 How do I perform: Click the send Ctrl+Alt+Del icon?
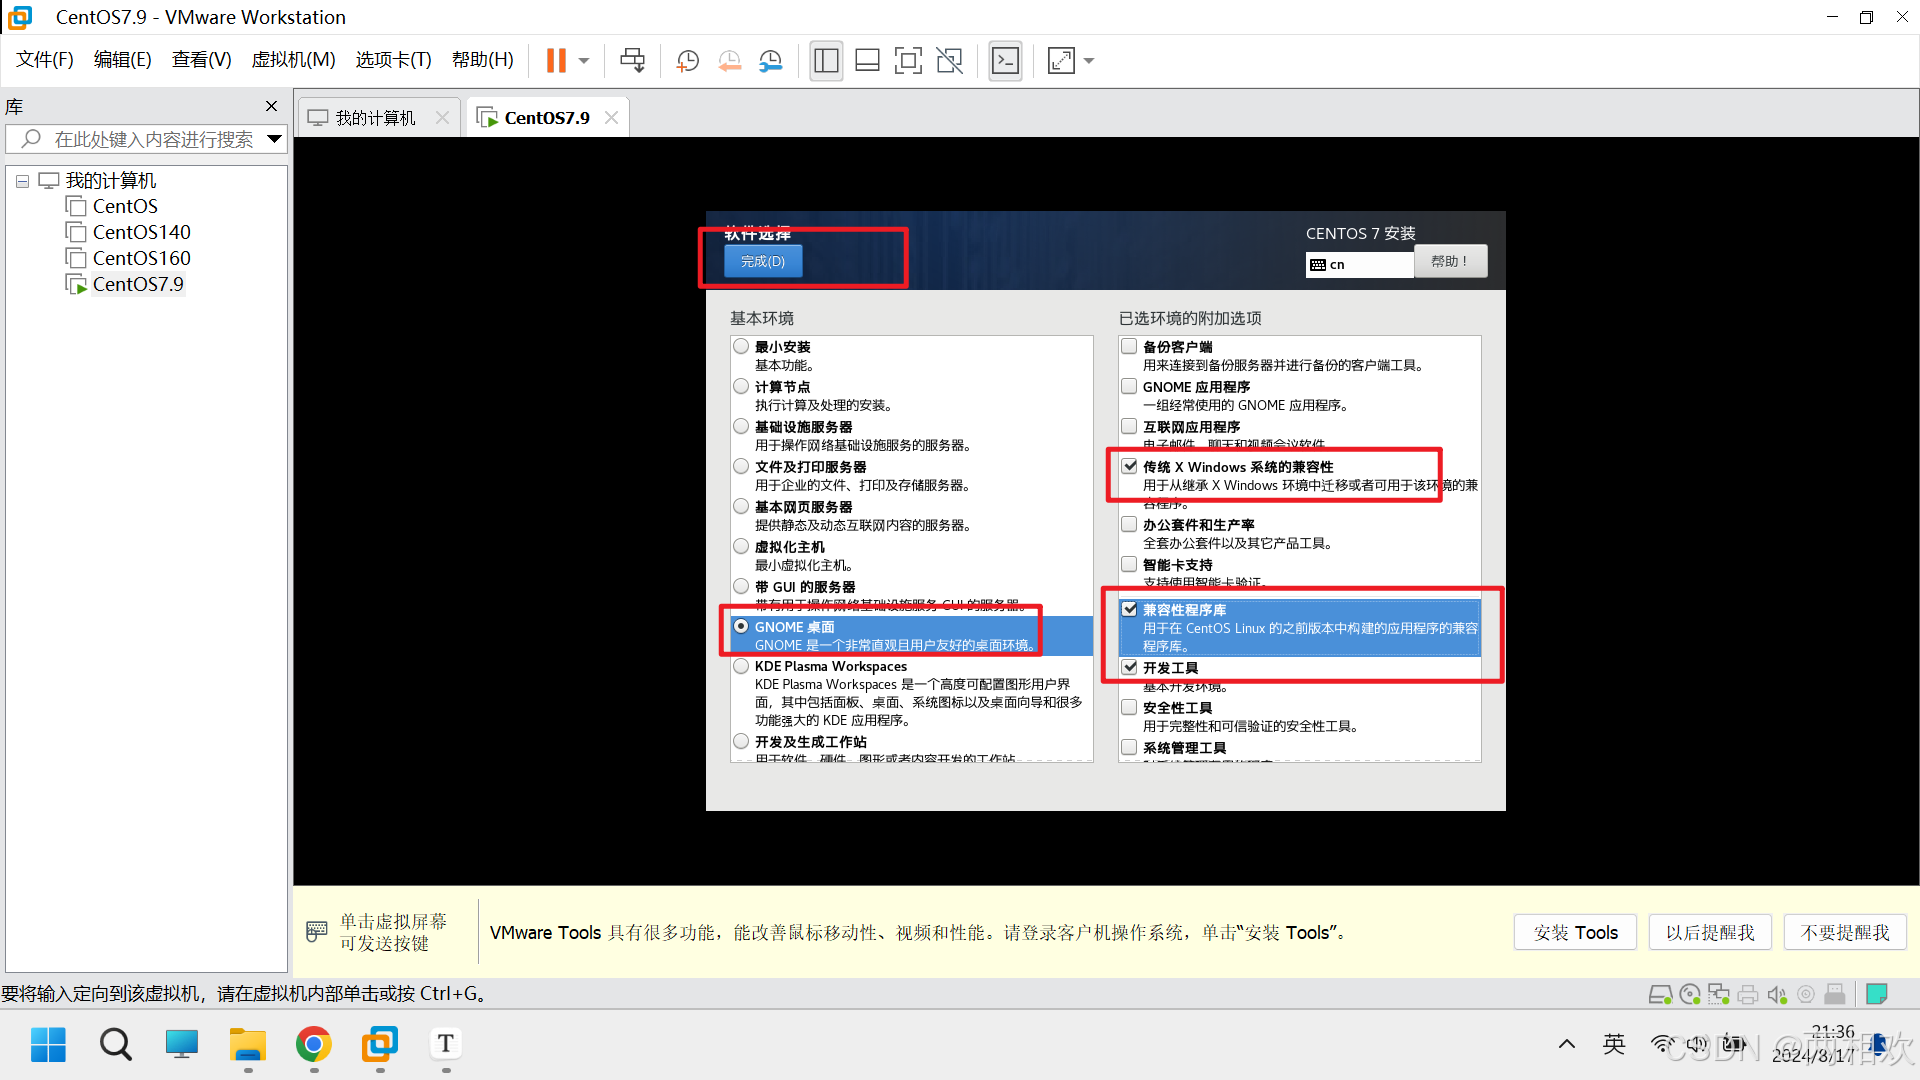coord(632,61)
